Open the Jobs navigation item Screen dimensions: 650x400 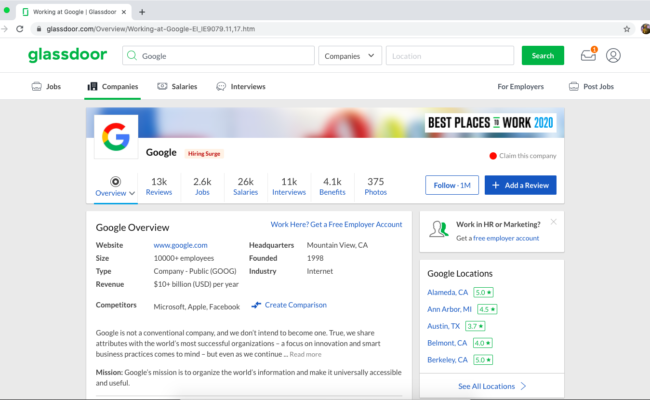[x=46, y=86]
